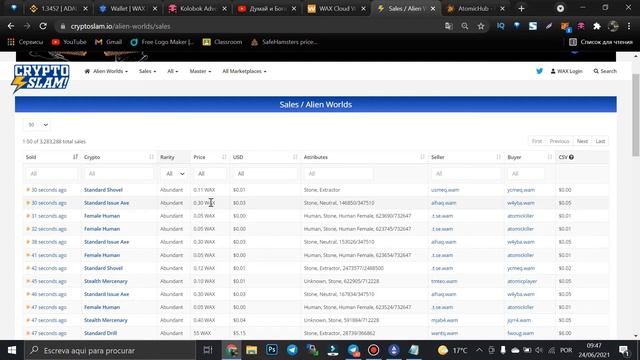The height and width of the screenshot is (360, 640).
Task: Click the zoom magnifier icon in address bar
Action: tap(464, 26)
